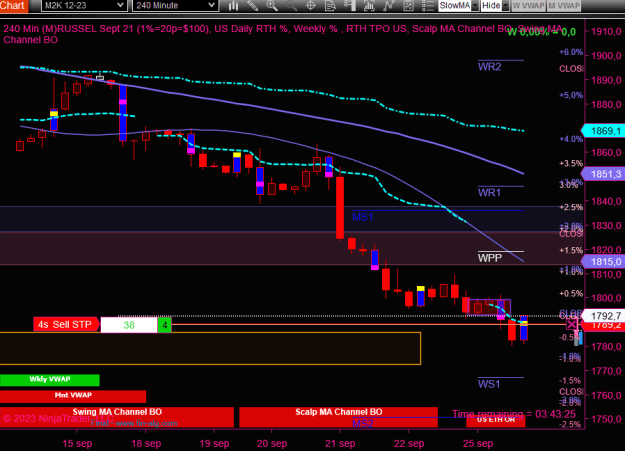Click the 25 sep date label

pos(478,443)
